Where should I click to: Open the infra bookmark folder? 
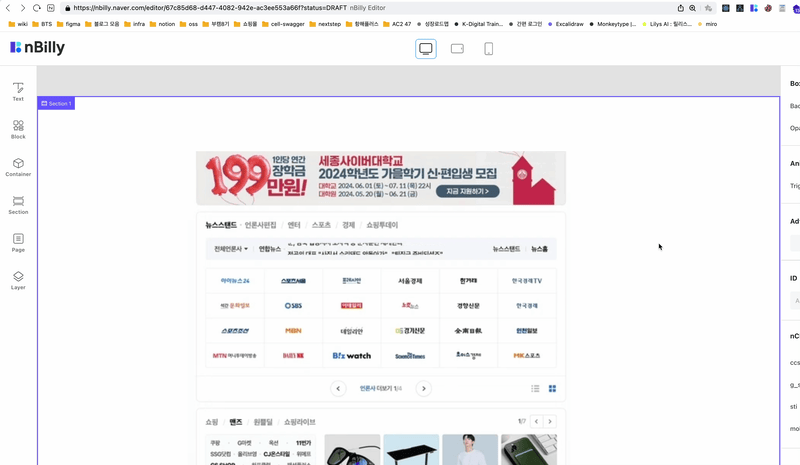[135, 24]
